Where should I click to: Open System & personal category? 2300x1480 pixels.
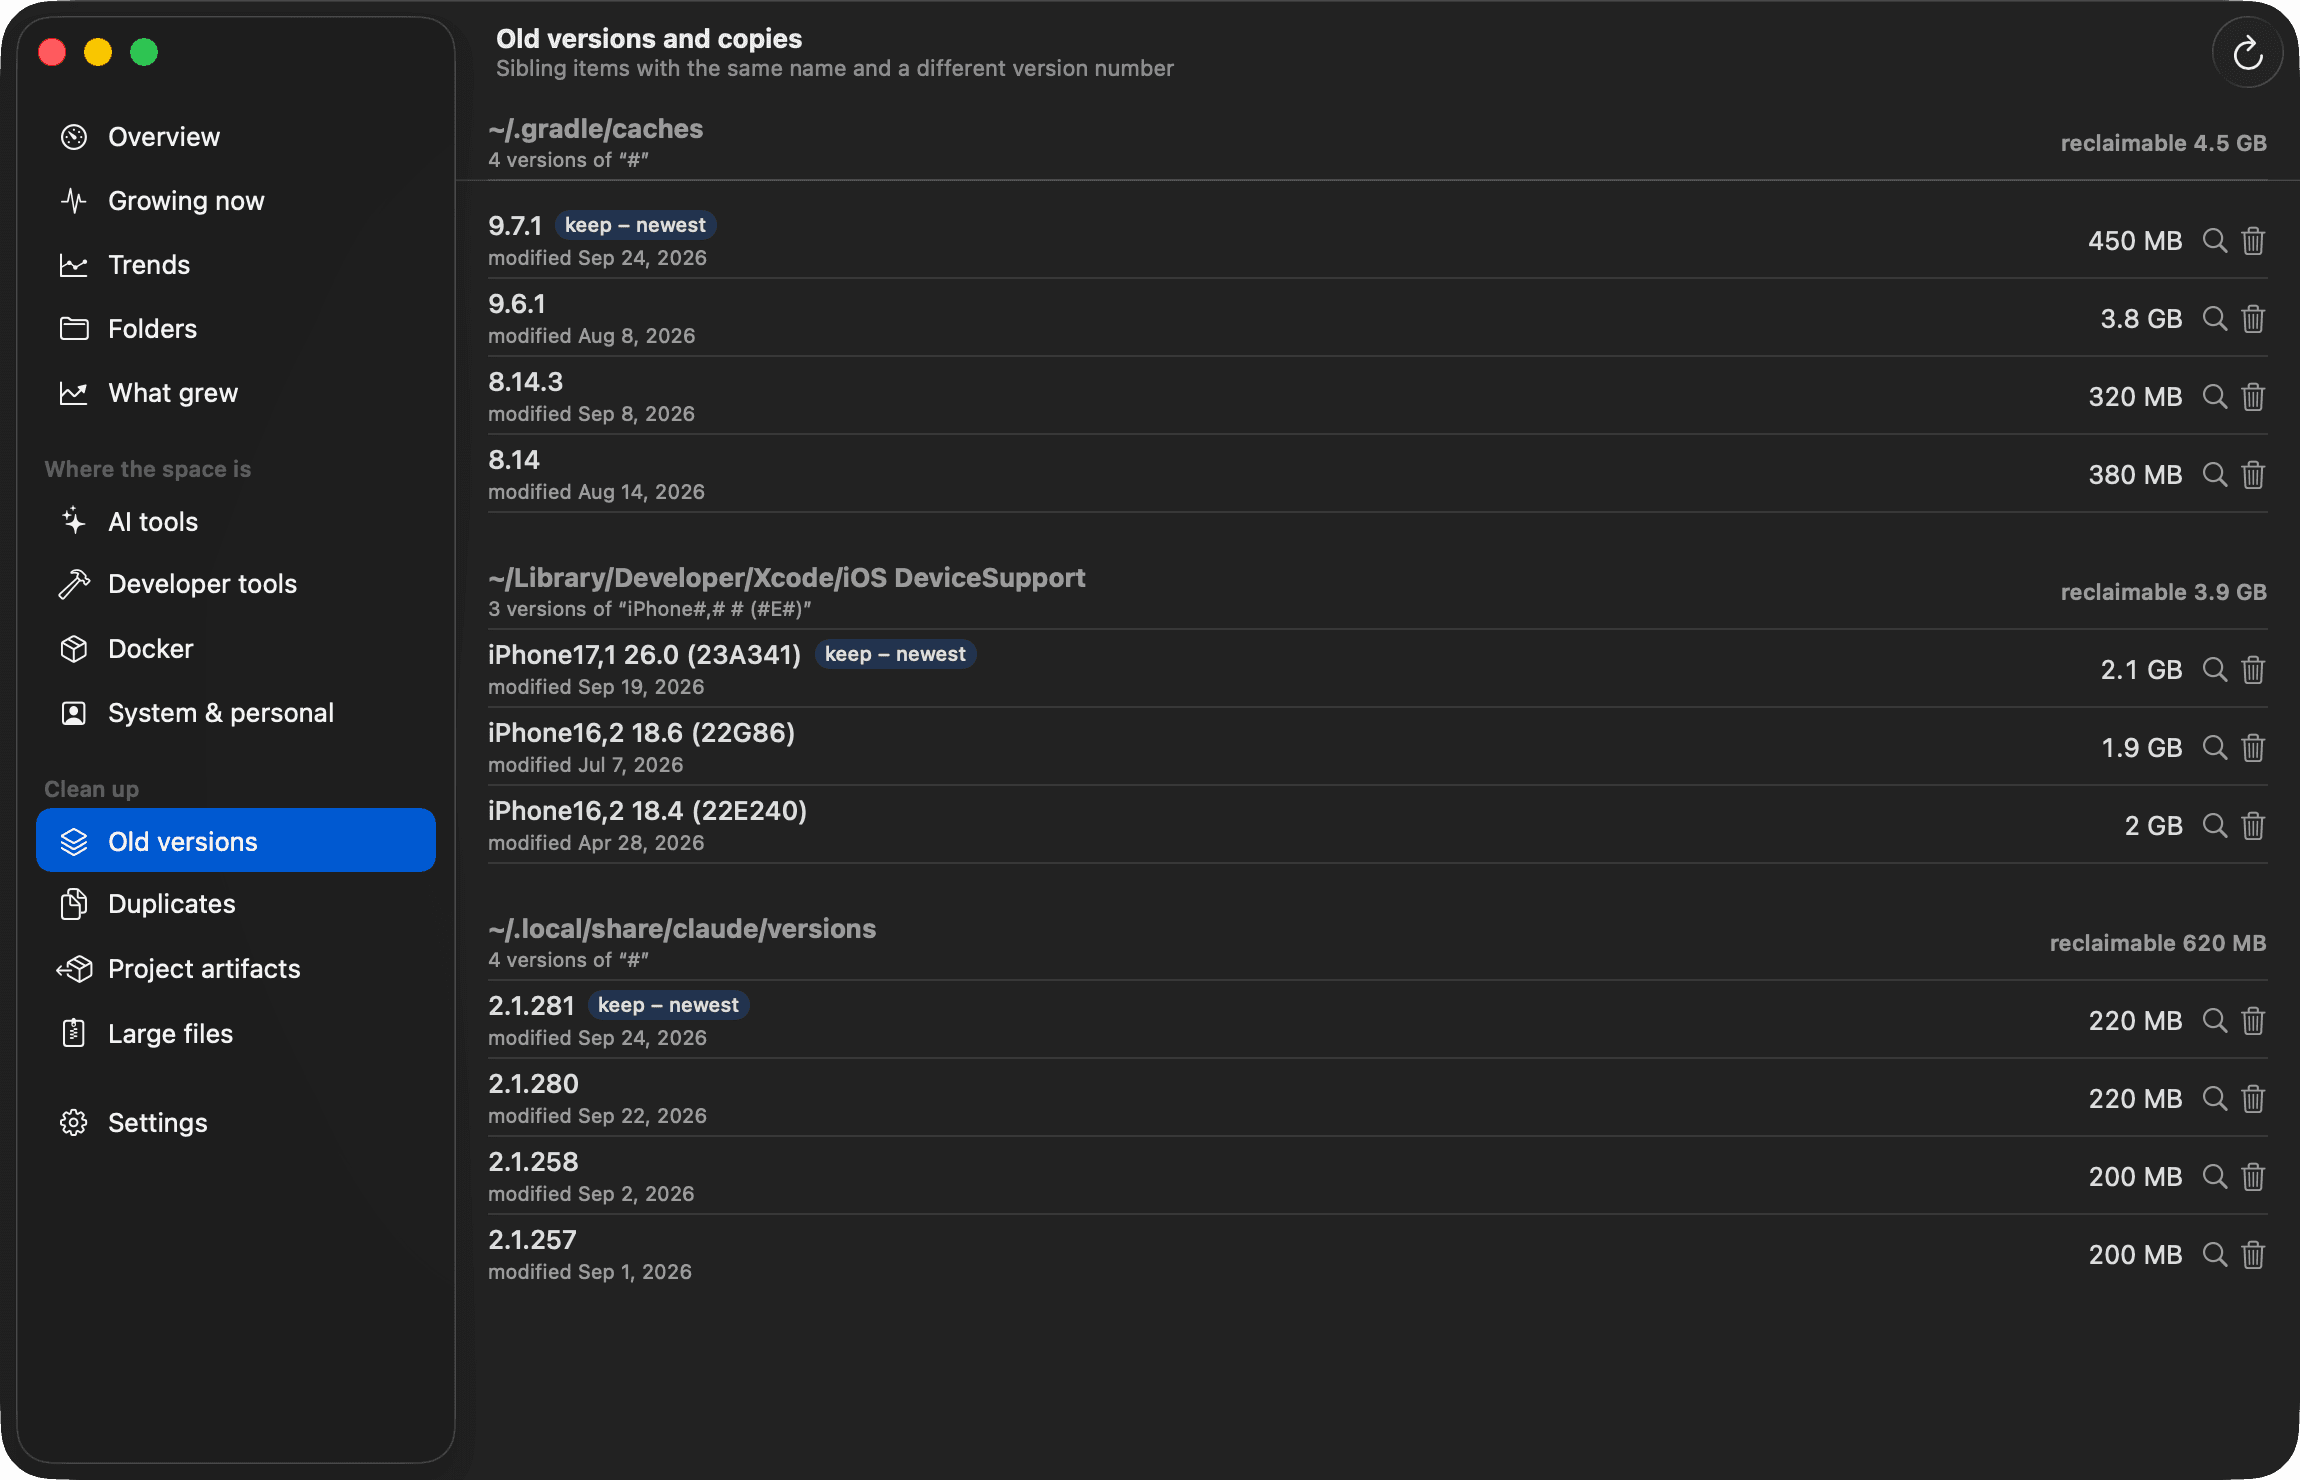236,713
